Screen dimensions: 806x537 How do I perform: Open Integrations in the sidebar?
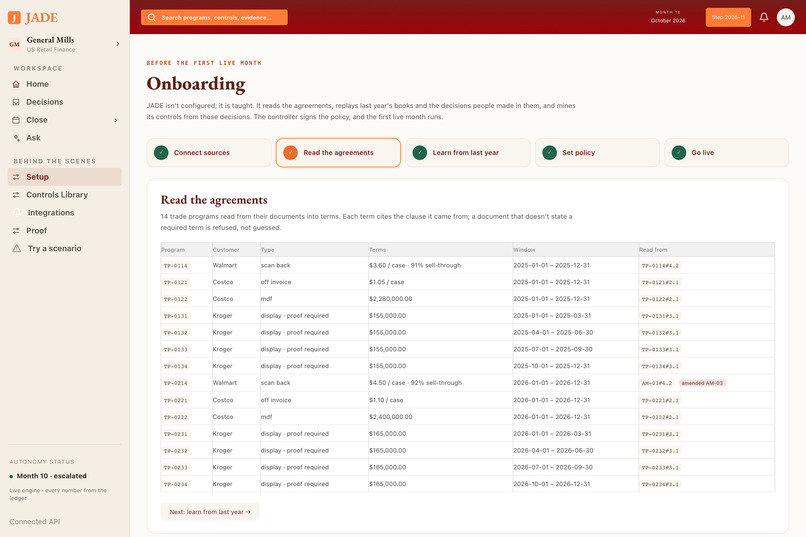point(64,213)
